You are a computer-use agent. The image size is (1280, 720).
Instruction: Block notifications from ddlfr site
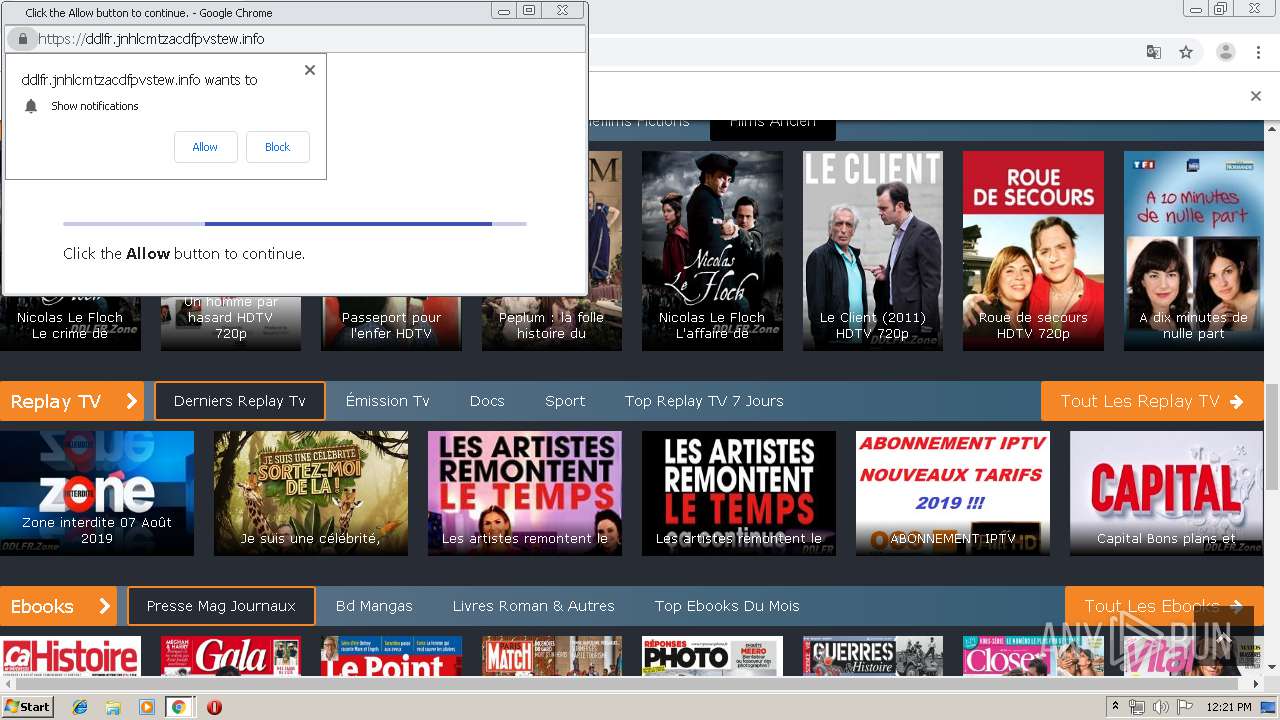tap(277, 147)
